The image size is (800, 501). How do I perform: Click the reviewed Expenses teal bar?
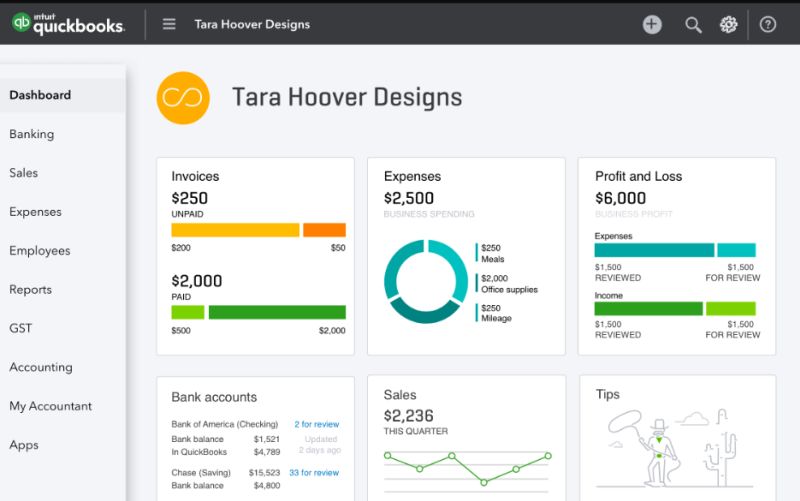[x=654, y=250]
